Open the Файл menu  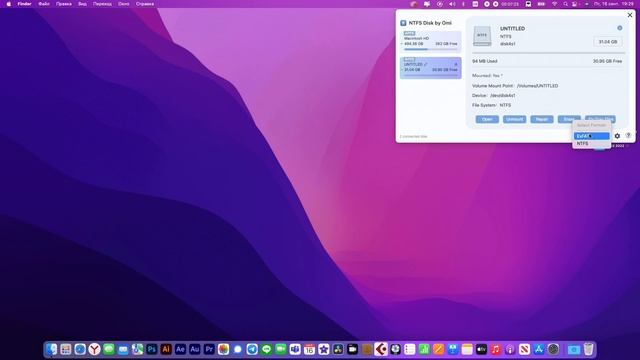click(44, 4)
